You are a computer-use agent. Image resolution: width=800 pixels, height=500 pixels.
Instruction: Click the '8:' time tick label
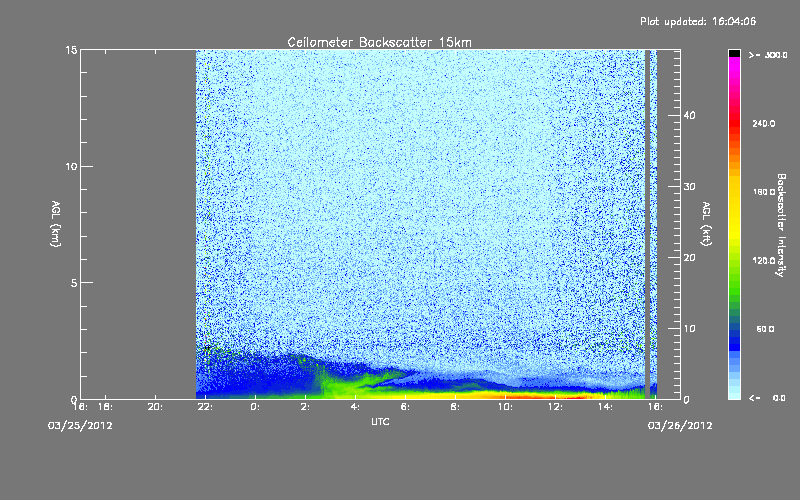455,407
